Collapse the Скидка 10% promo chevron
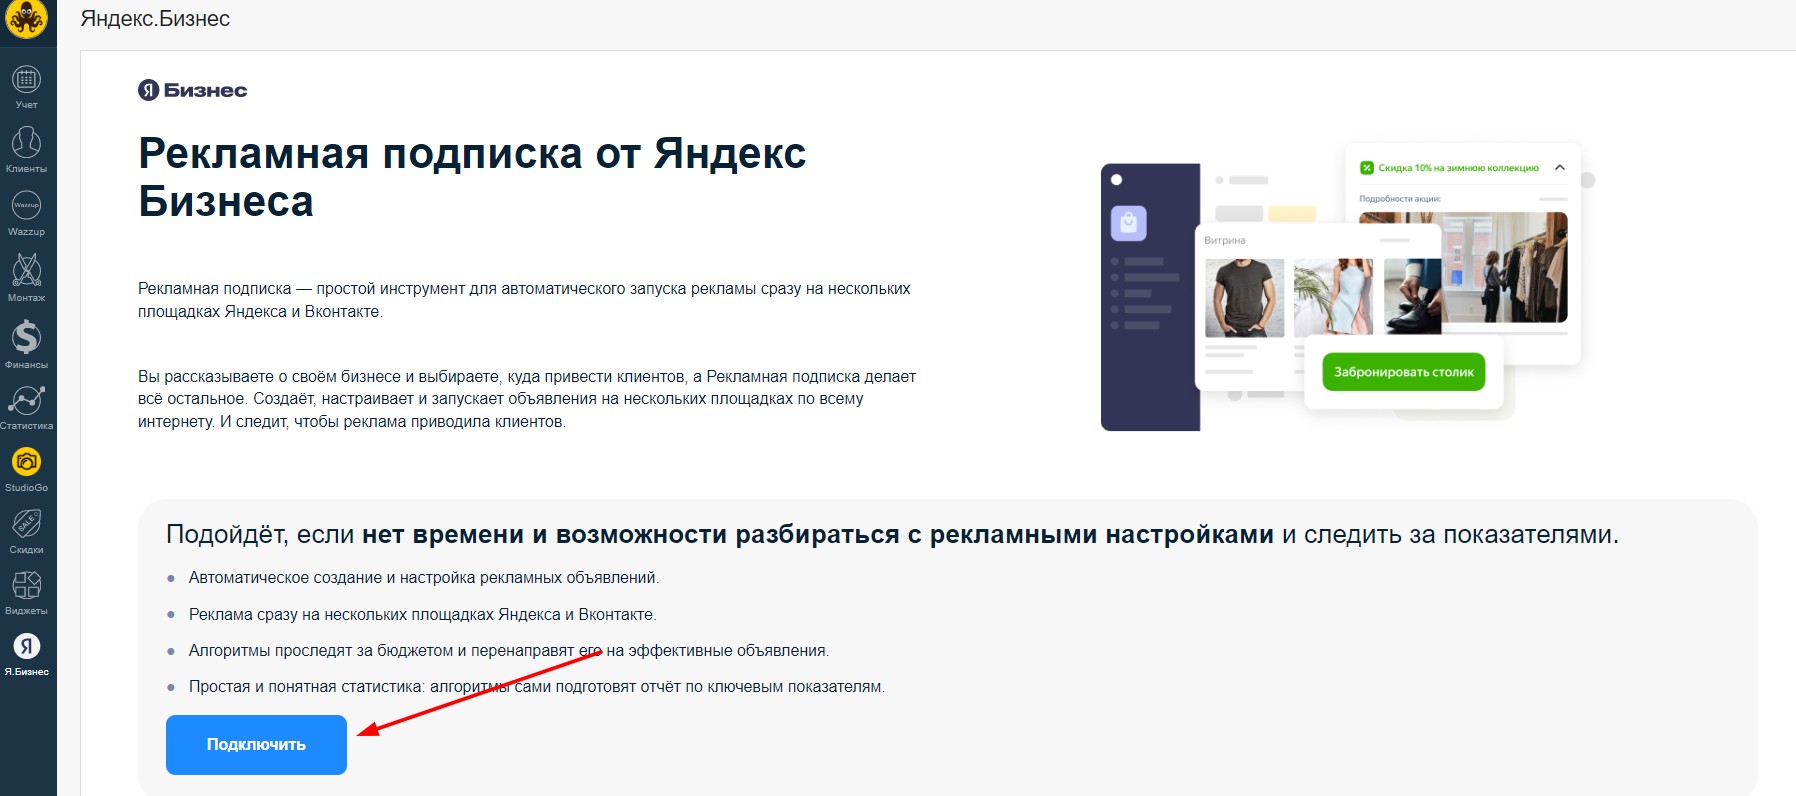1796x796 pixels. (1560, 168)
